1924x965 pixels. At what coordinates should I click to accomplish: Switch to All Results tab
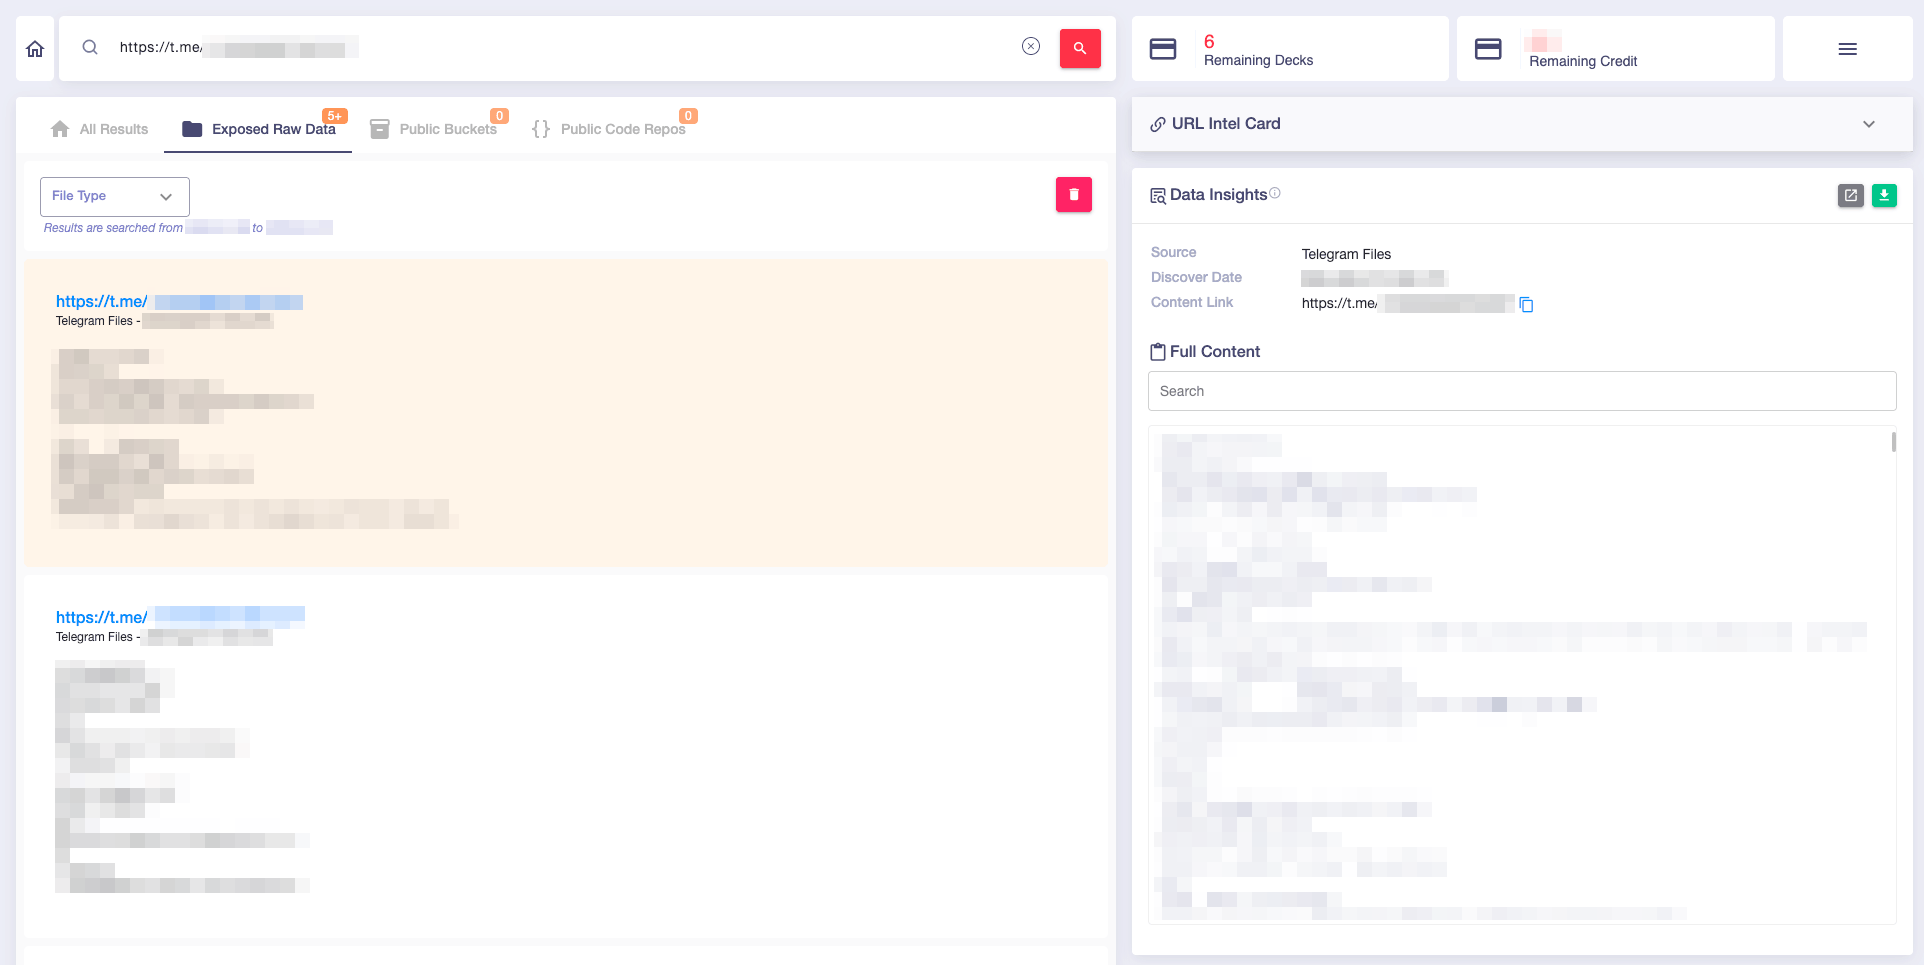pos(99,129)
